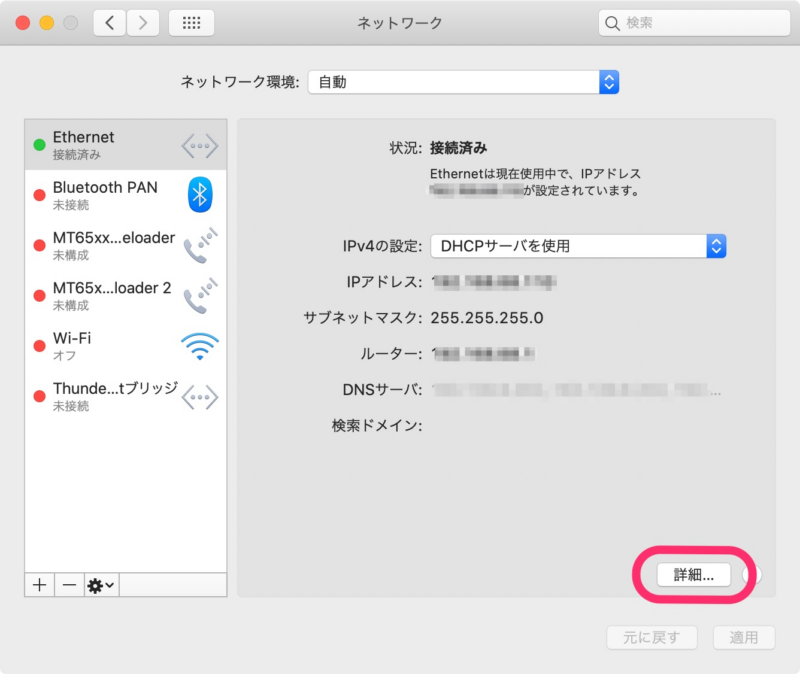Viewport: 800px width, 674px height.
Task: Remove selected service with minus button
Action: pyautogui.click(x=68, y=585)
